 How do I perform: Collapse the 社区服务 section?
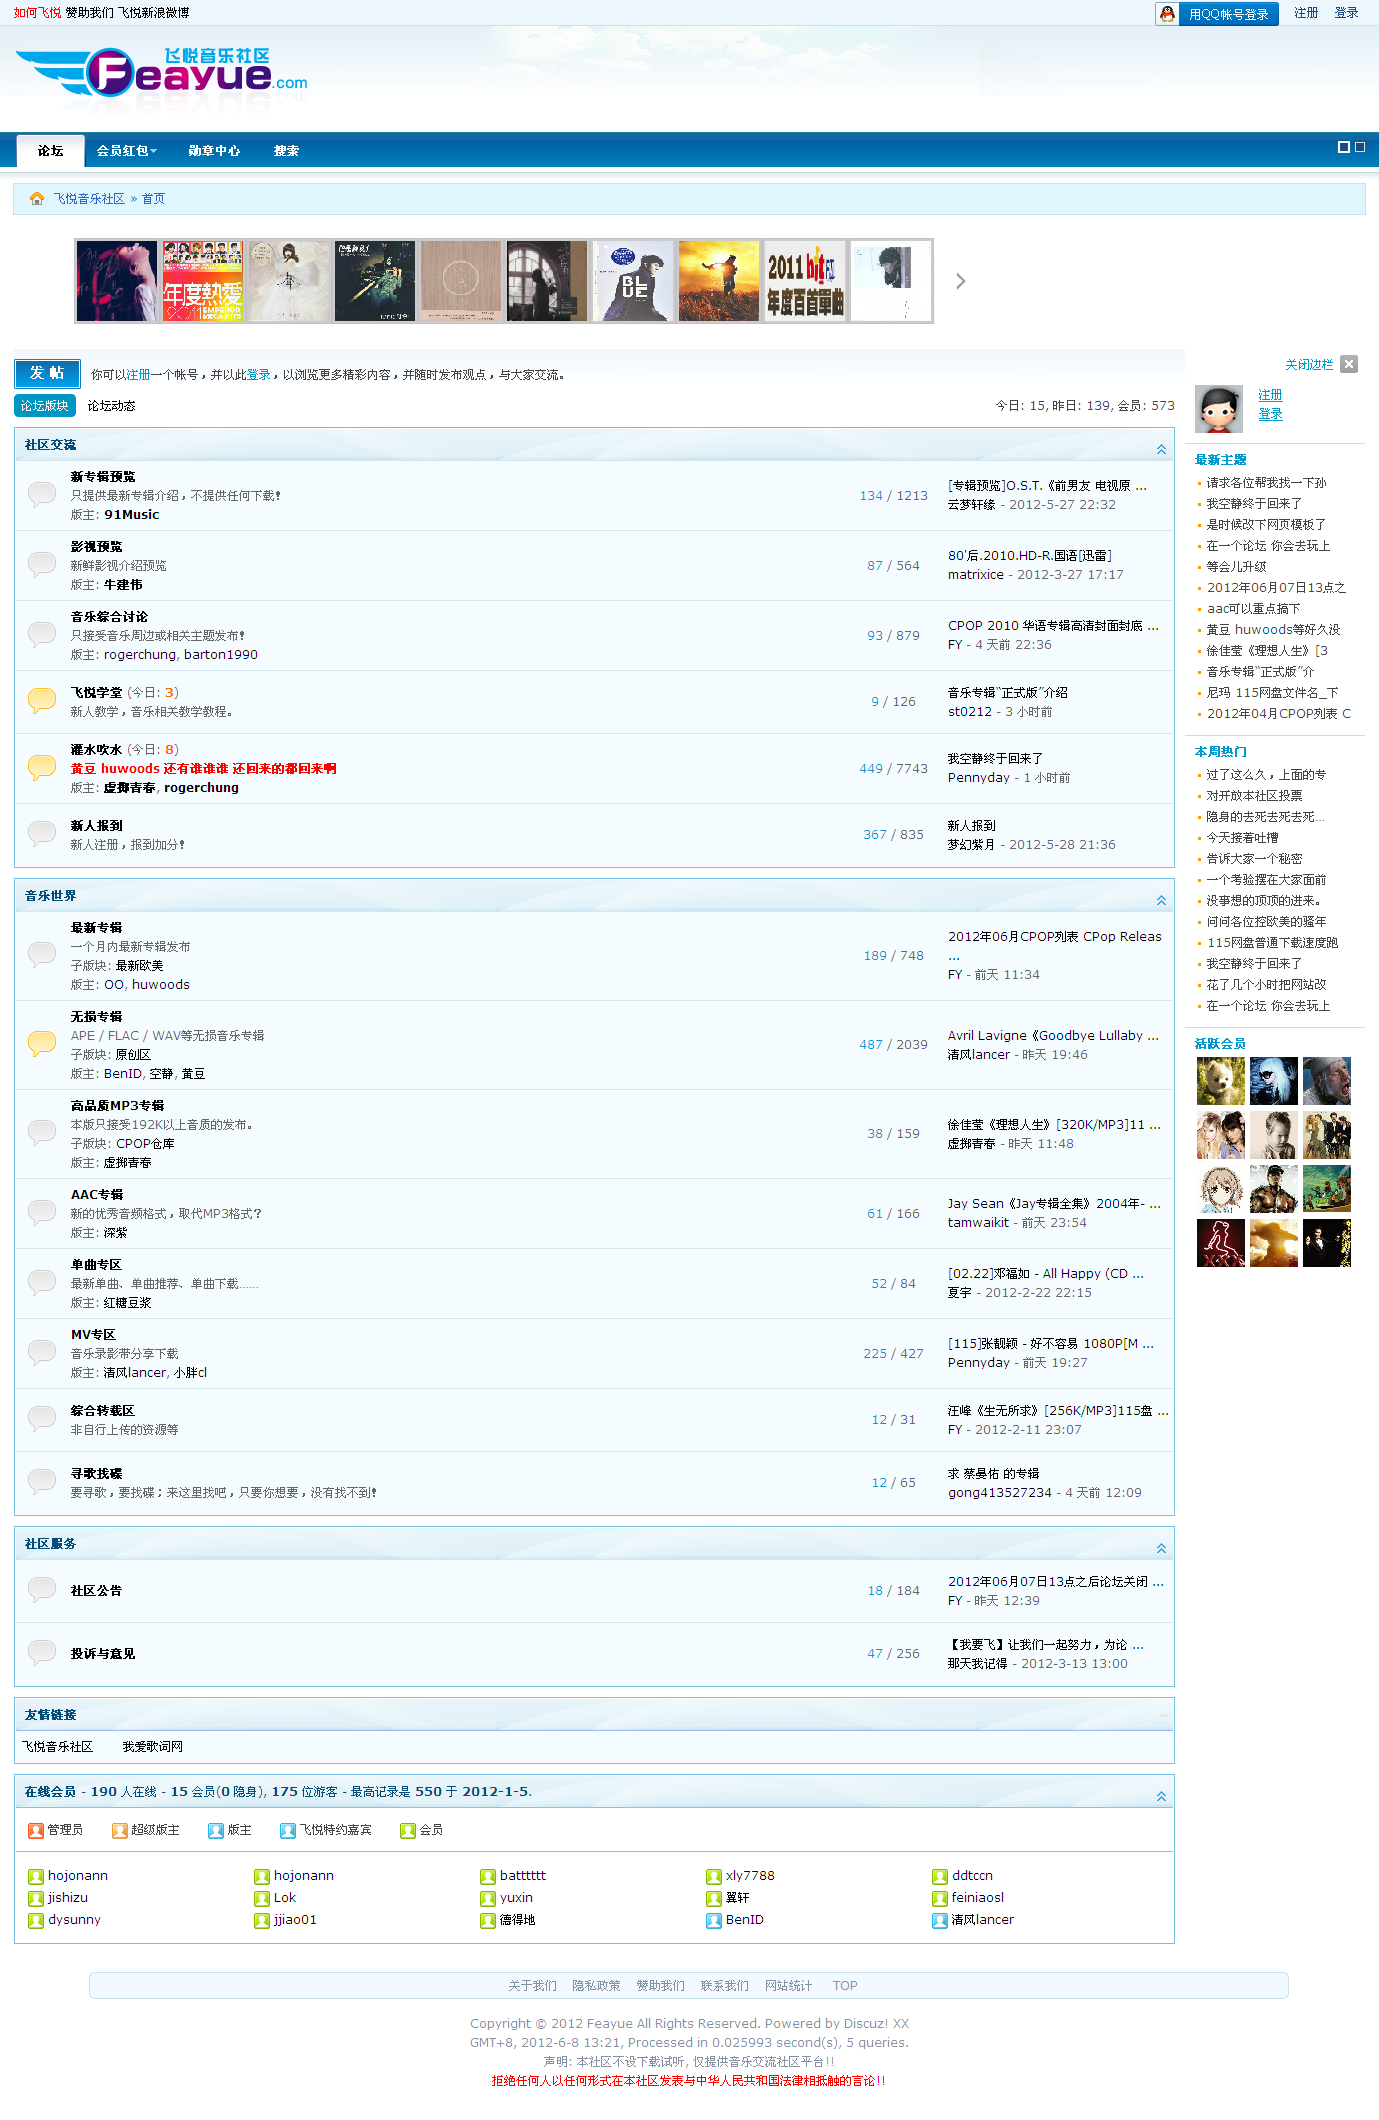coord(1161,1548)
